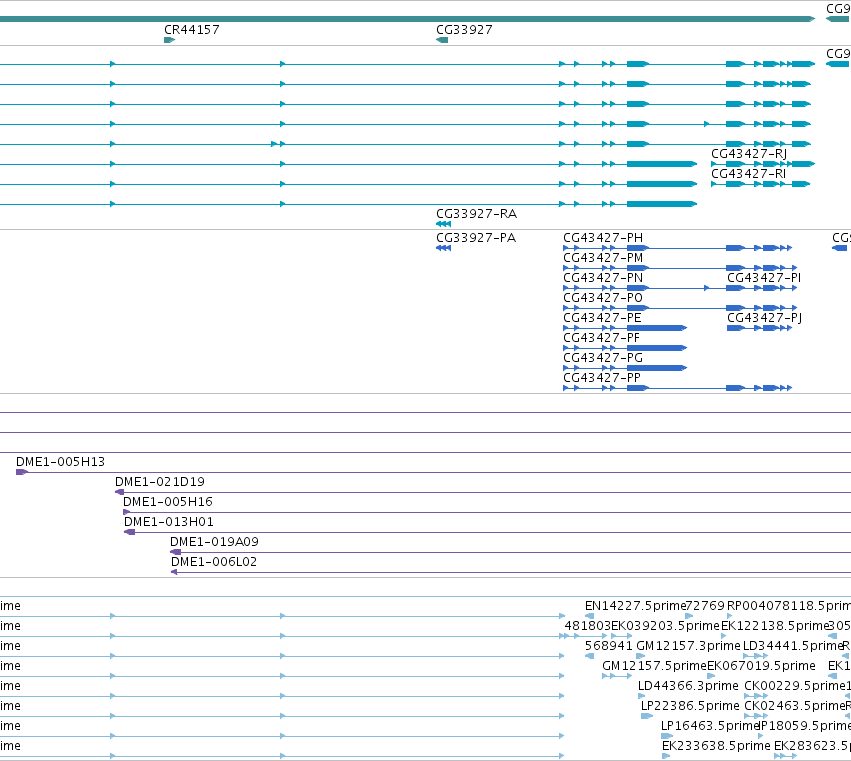Select the CG33927-PA coding glyph

443,248
